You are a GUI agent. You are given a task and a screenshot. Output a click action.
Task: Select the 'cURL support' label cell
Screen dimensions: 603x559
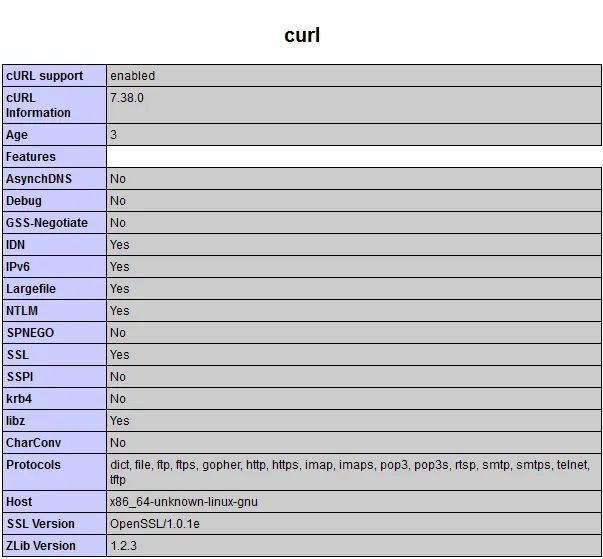55,76
